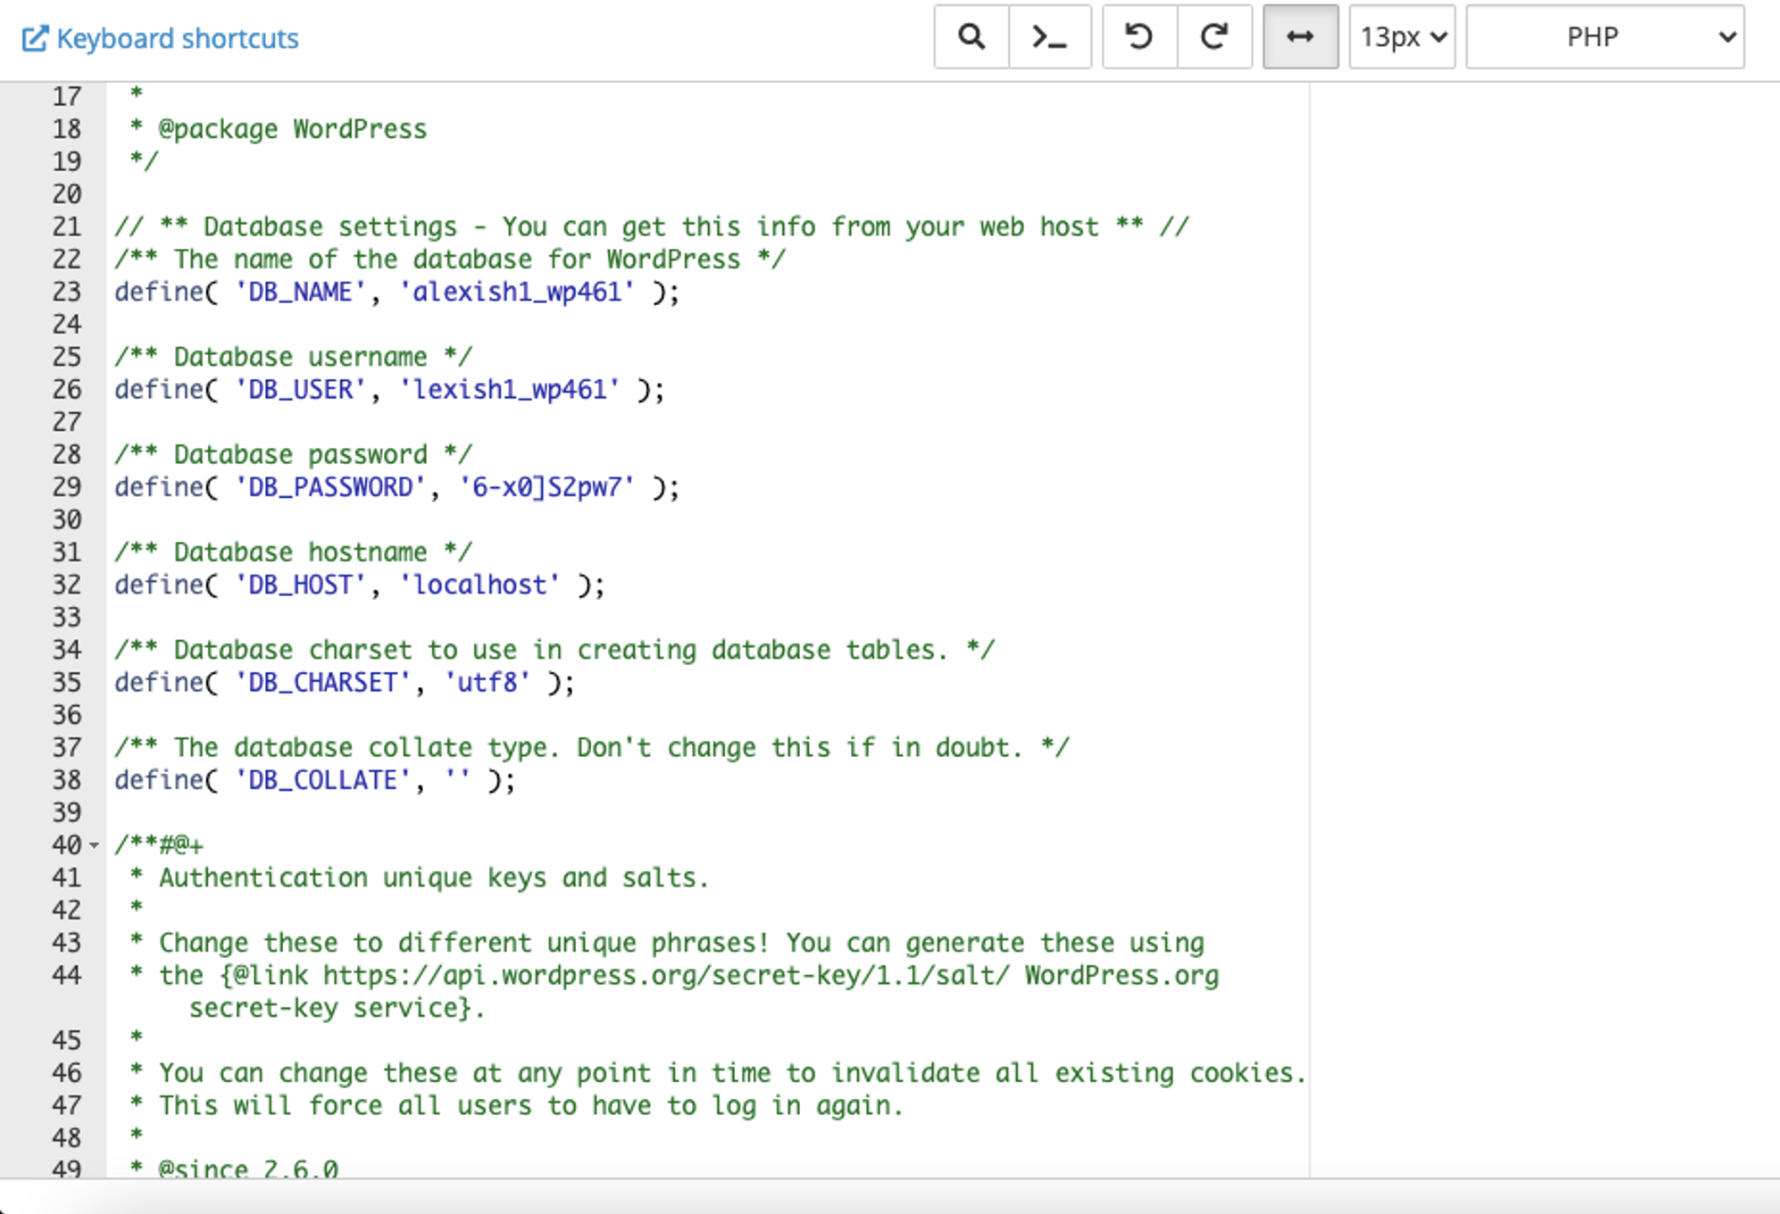Click the 'Database username' comment
The image size is (1780, 1214).
(x=293, y=357)
